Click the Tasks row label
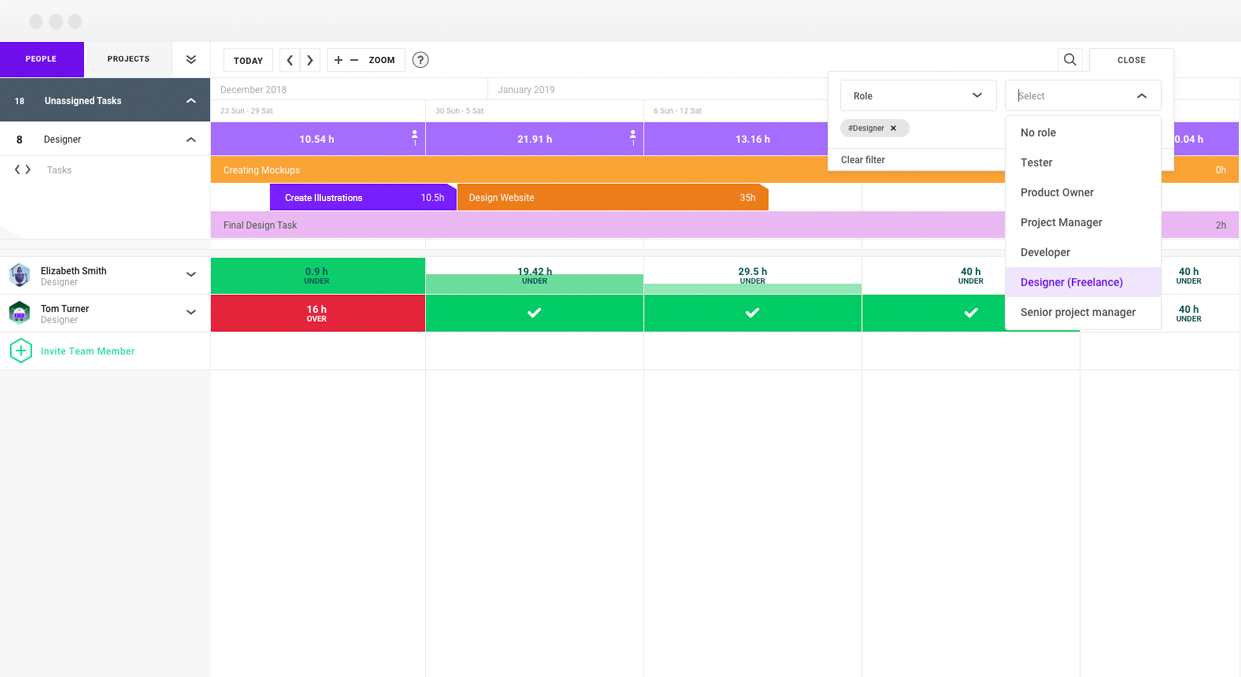The width and height of the screenshot is (1241, 677). click(59, 170)
